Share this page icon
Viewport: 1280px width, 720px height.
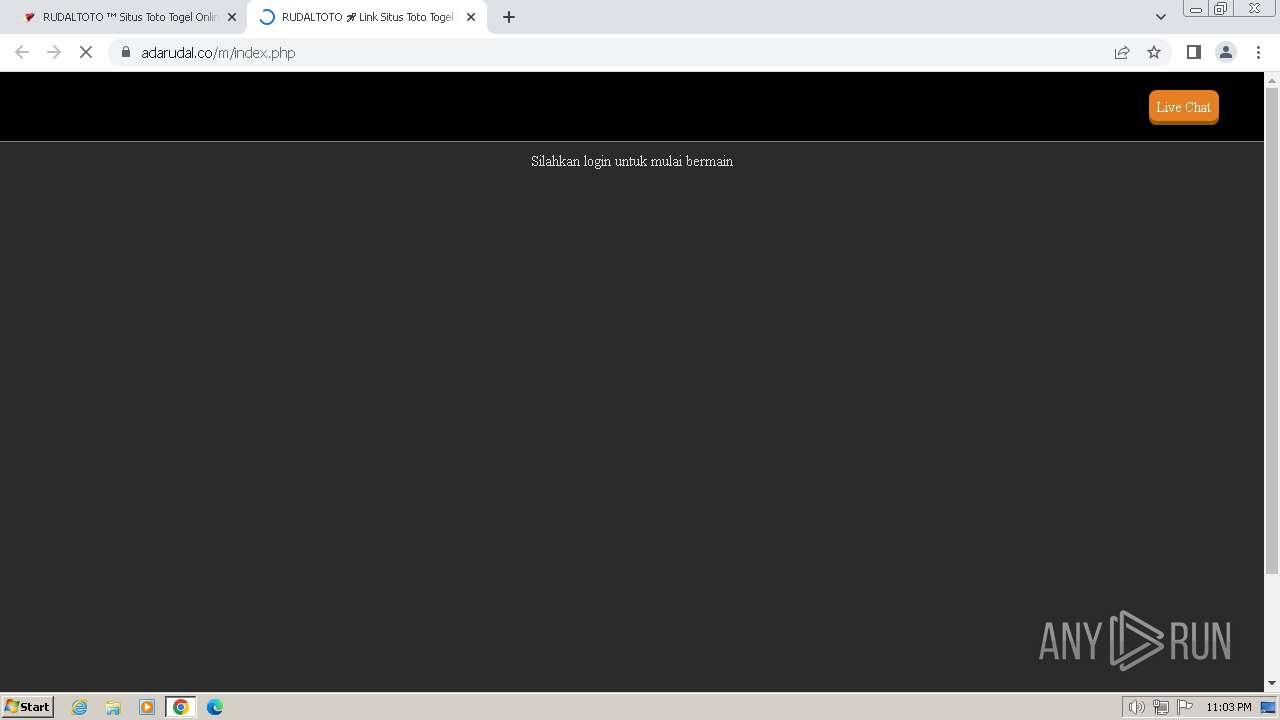[1122, 52]
